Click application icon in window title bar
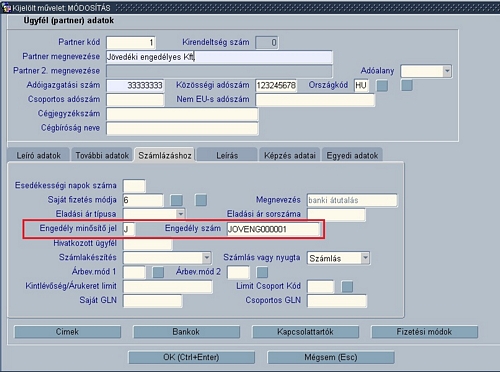Image resolution: width=500 pixels, height=372 pixels. pos(6,7)
